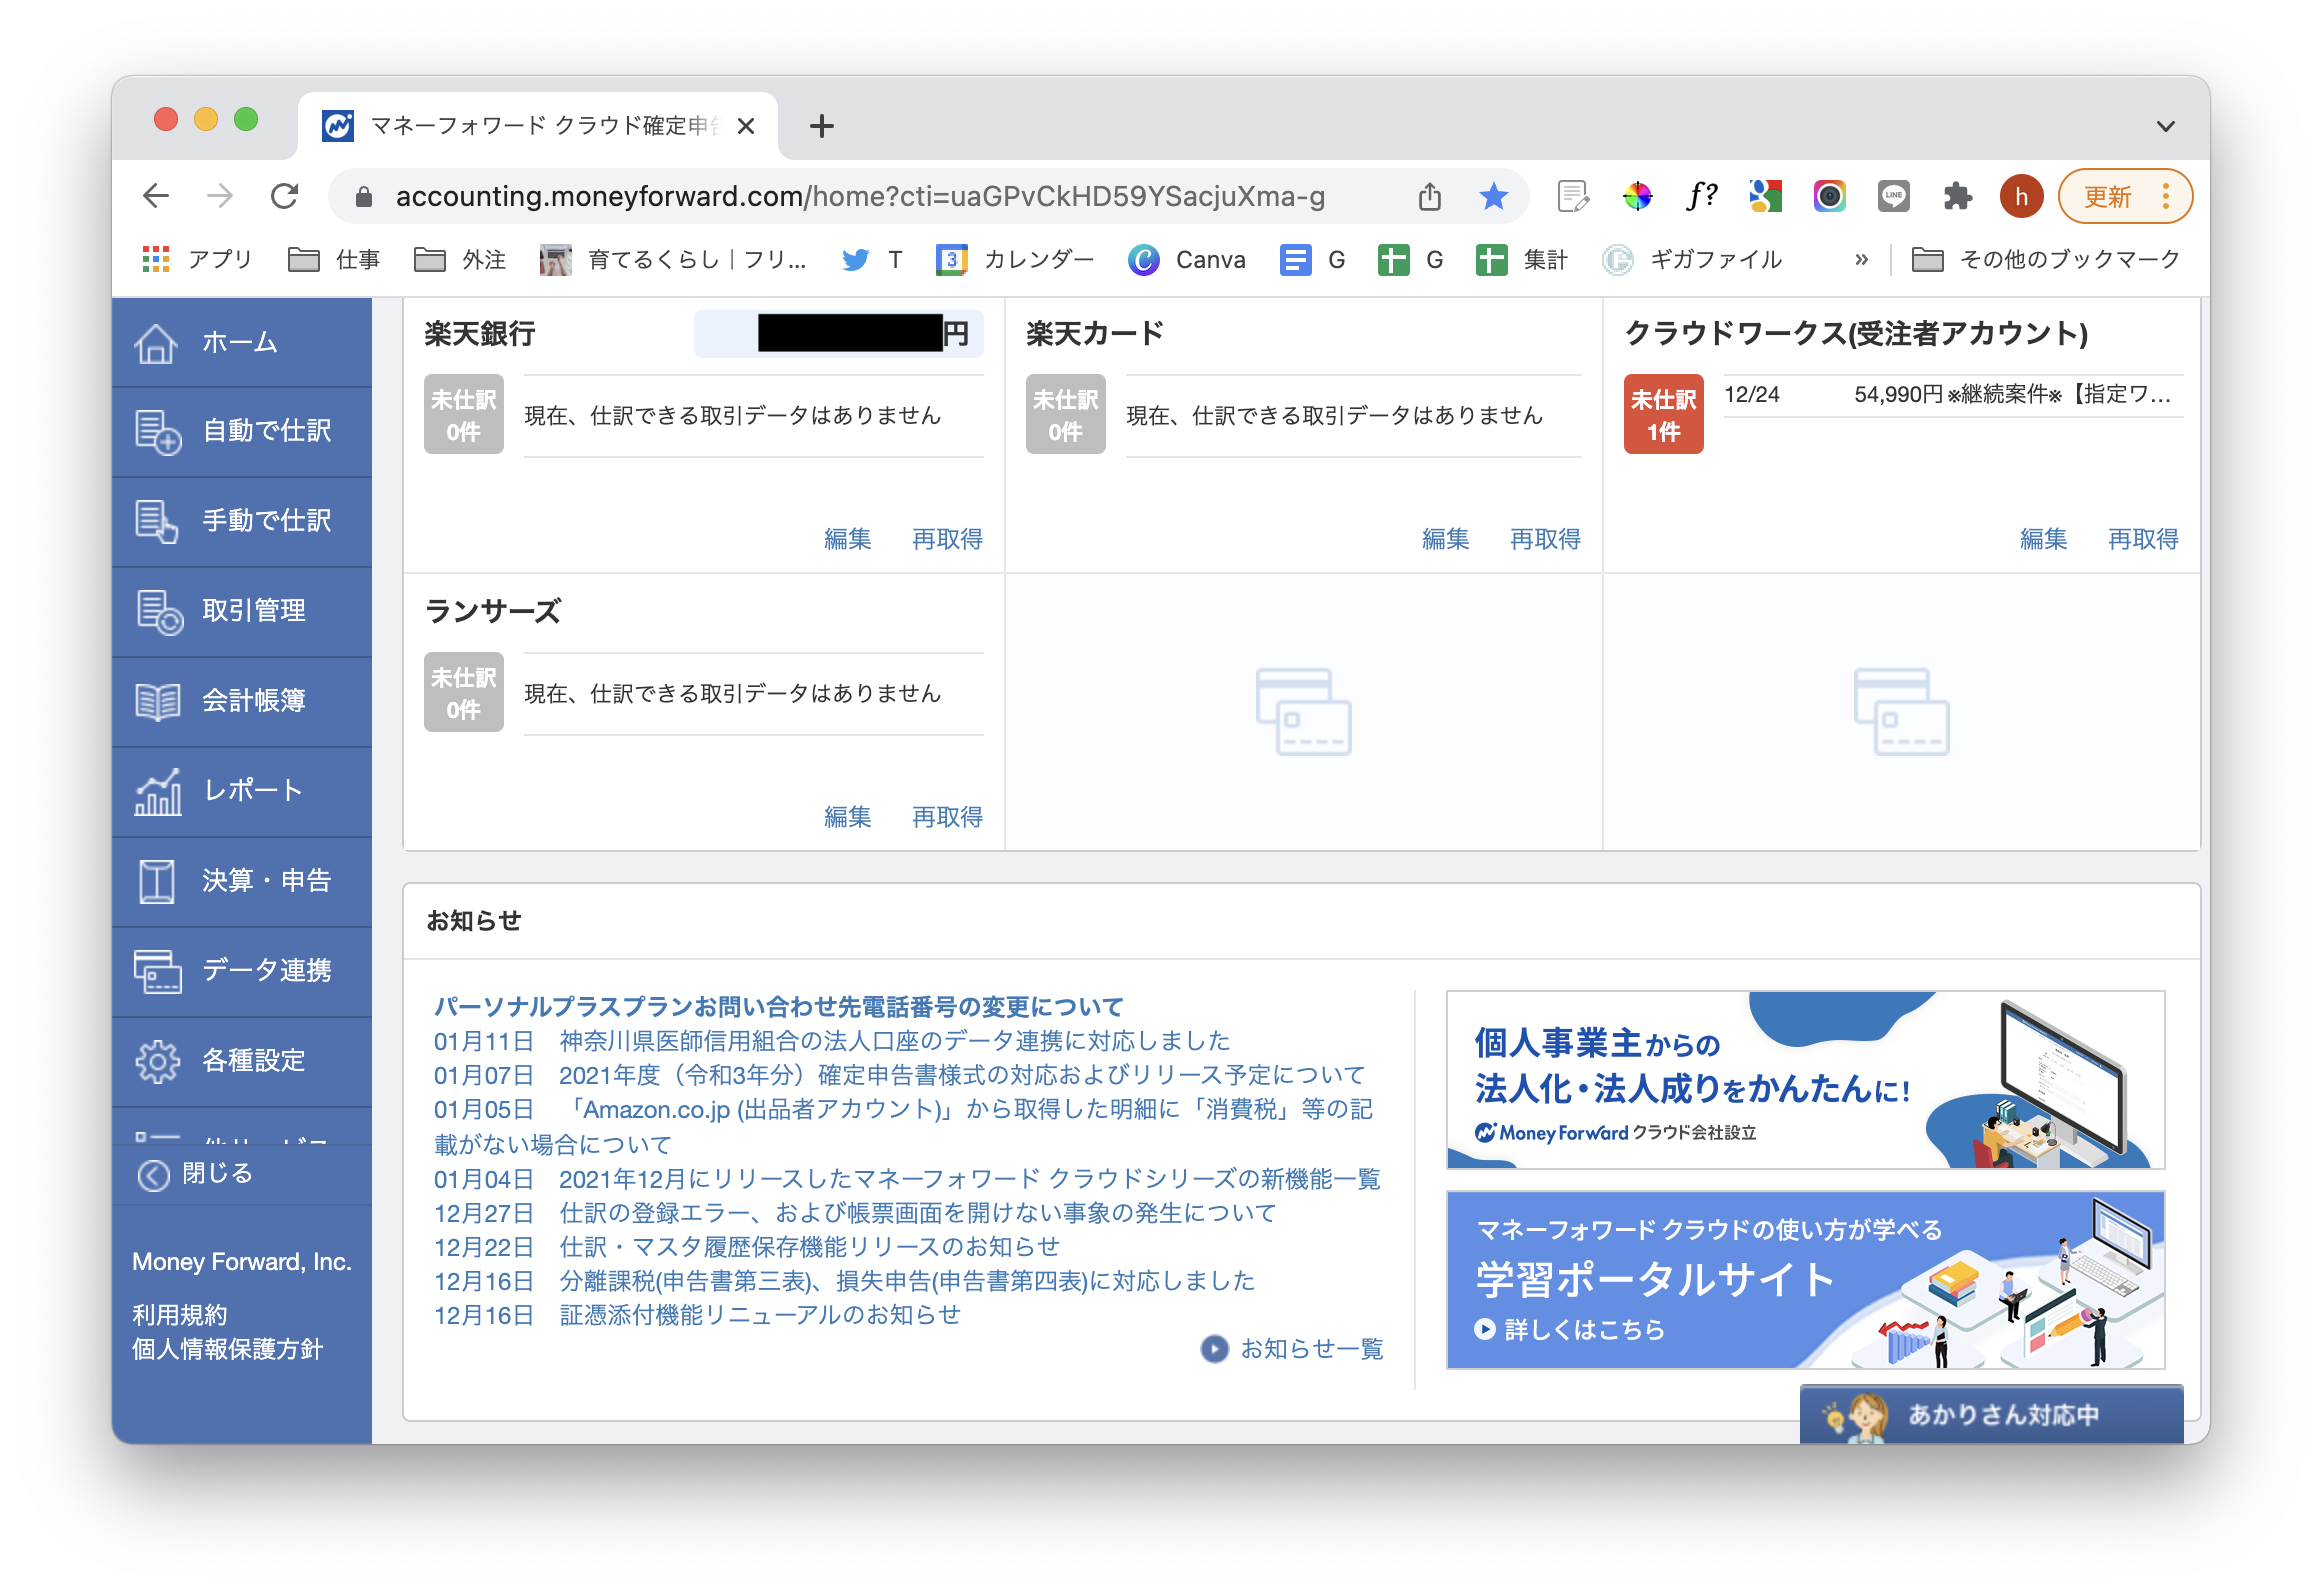Expand the hidden bookmarks overflow chevron
The image size is (2322, 1592).
(x=1860, y=259)
